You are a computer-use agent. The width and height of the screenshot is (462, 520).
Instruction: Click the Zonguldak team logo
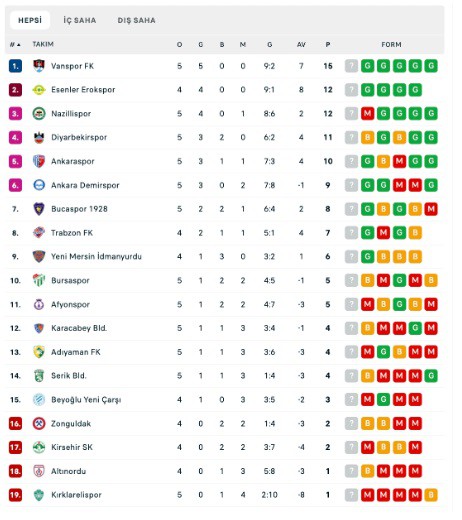[x=39, y=423]
